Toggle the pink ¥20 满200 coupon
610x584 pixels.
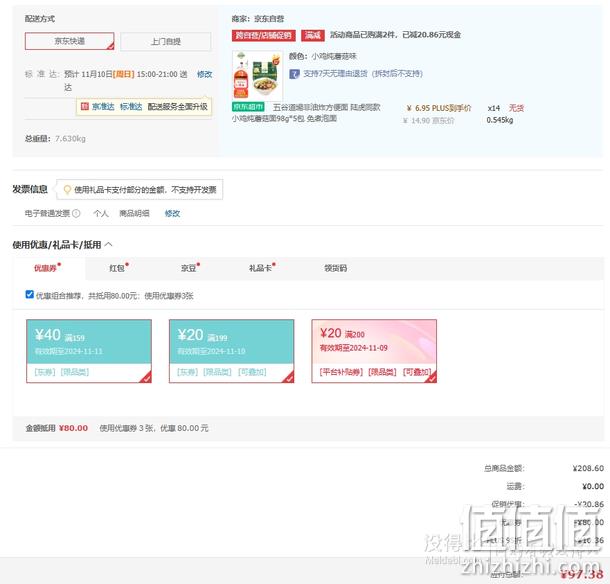click(x=374, y=351)
